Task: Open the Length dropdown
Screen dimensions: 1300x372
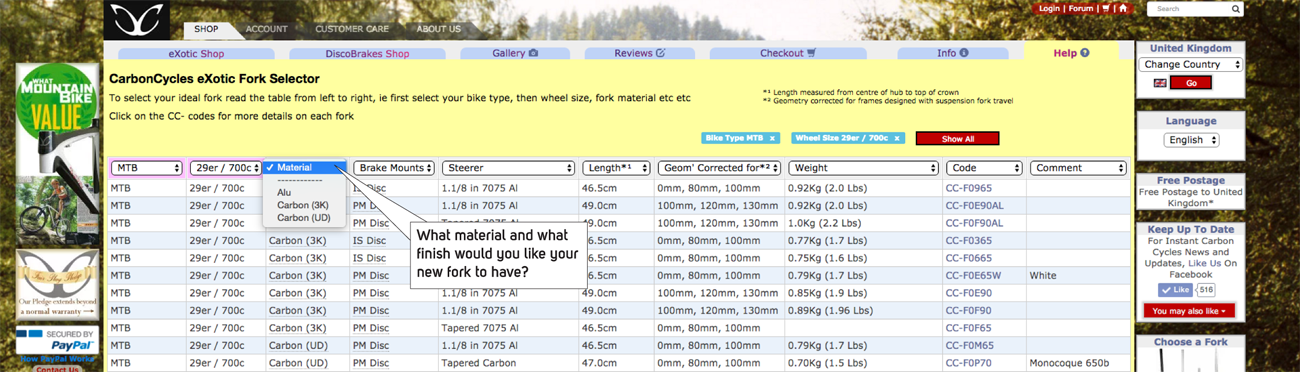Action: click(x=616, y=168)
